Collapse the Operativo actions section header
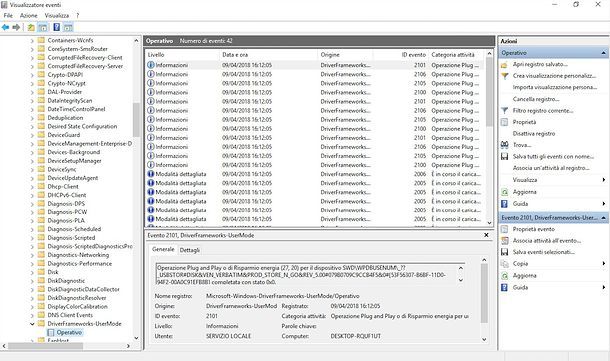This screenshot has width=610, height=361. [603, 53]
